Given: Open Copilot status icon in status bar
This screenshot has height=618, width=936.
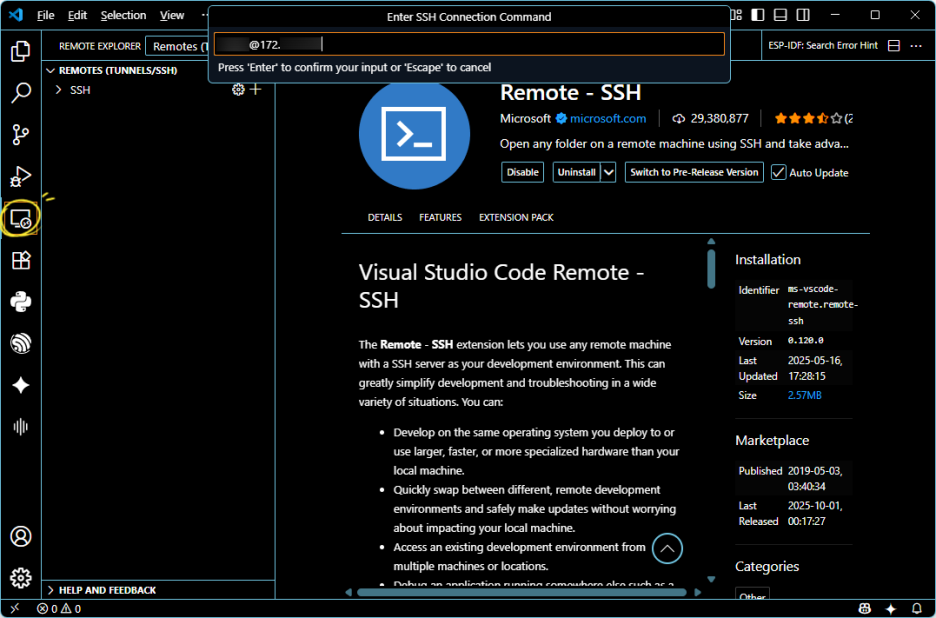Looking at the screenshot, I should (x=865, y=608).
